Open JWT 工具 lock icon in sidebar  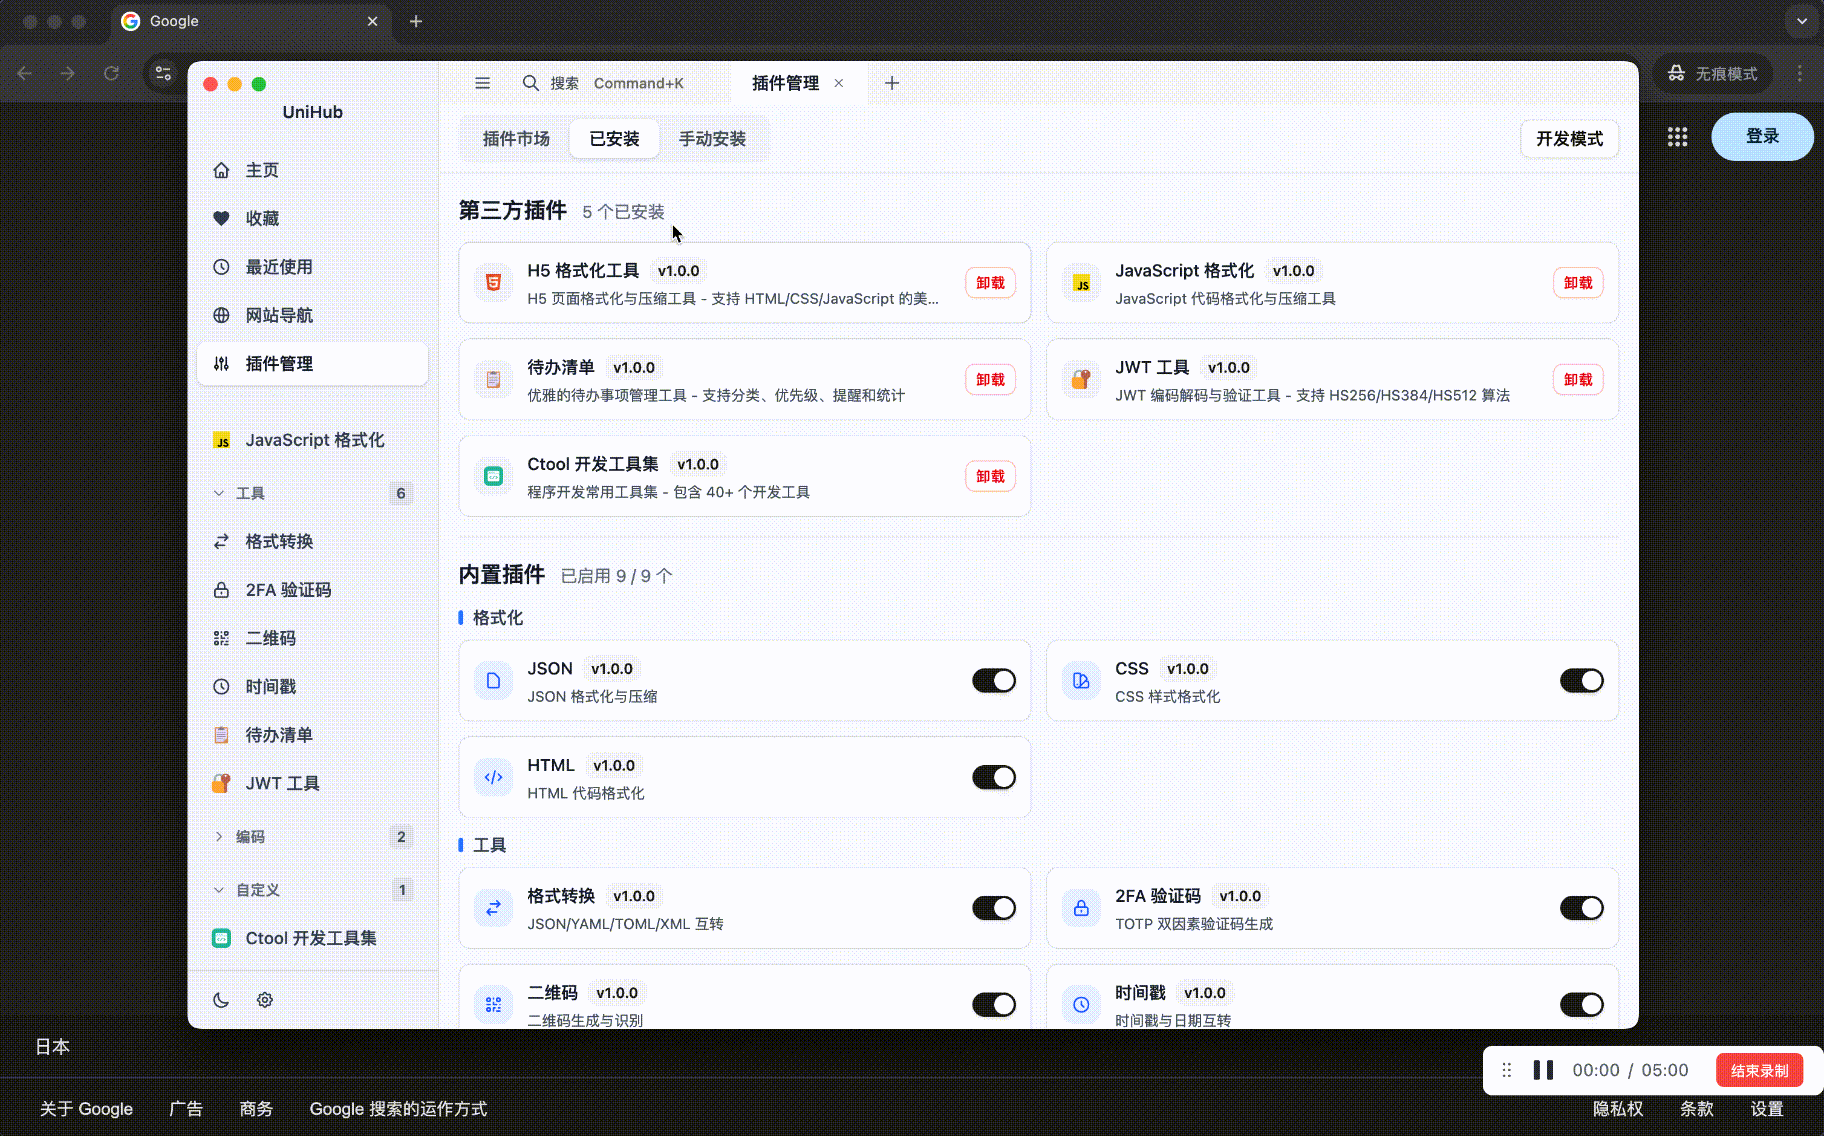221,783
